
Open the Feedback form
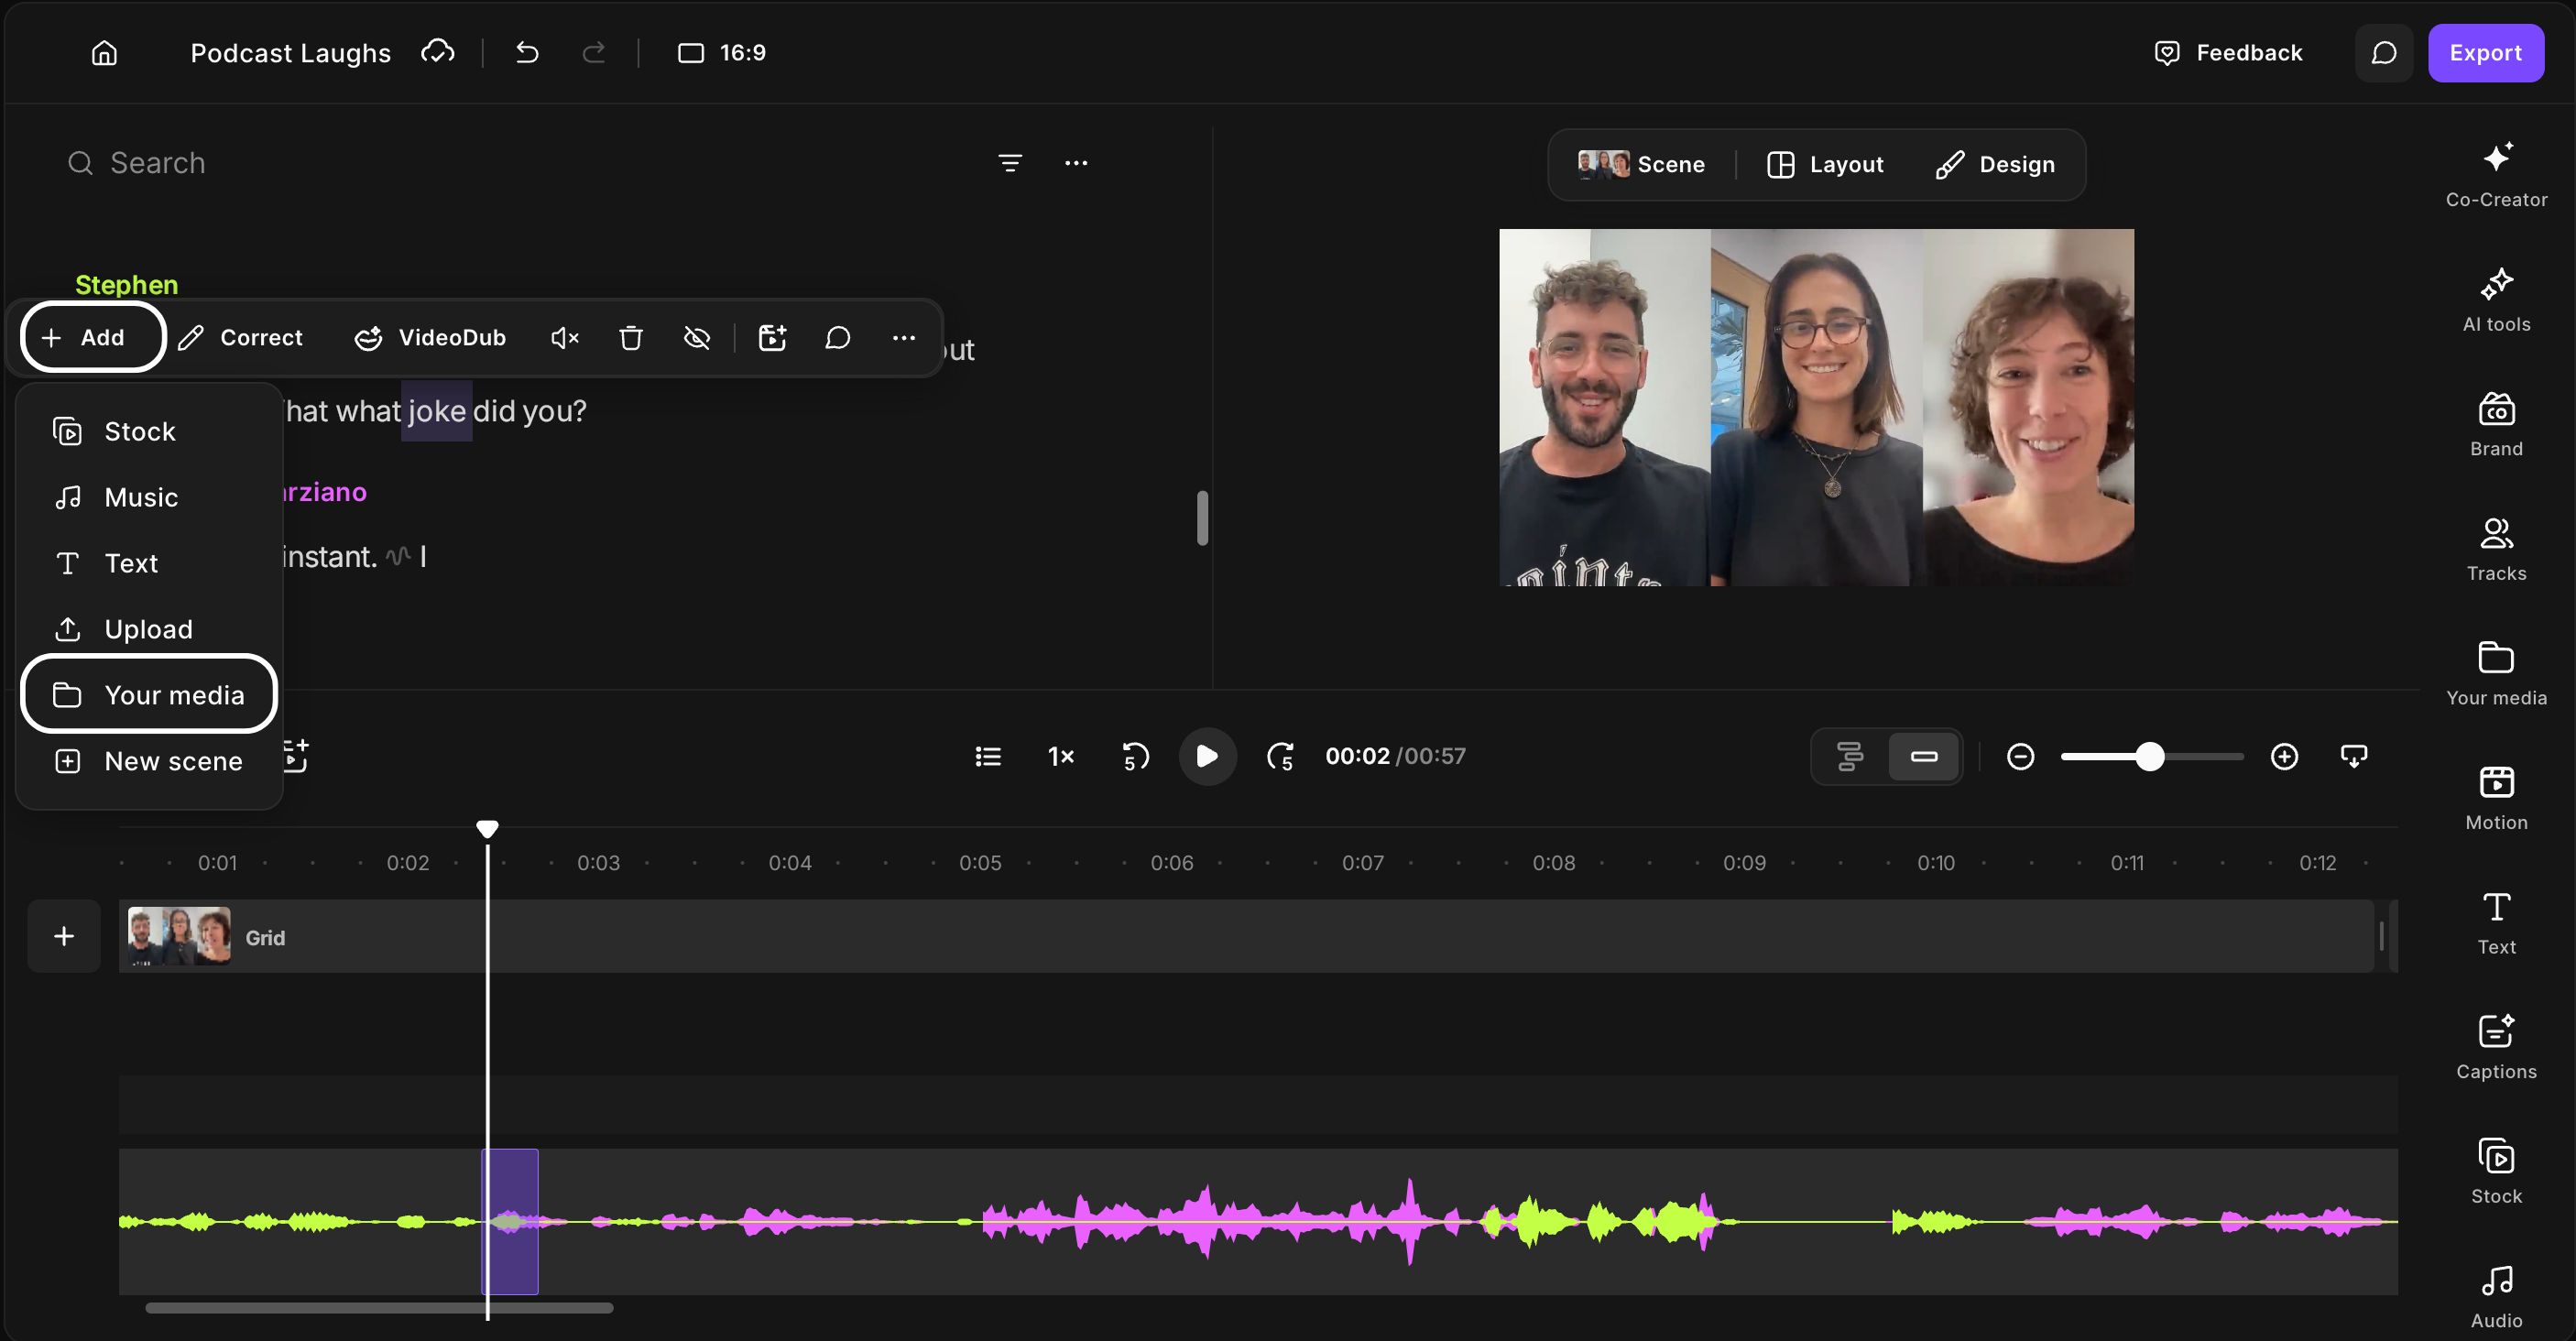[x=2228, y=53]
